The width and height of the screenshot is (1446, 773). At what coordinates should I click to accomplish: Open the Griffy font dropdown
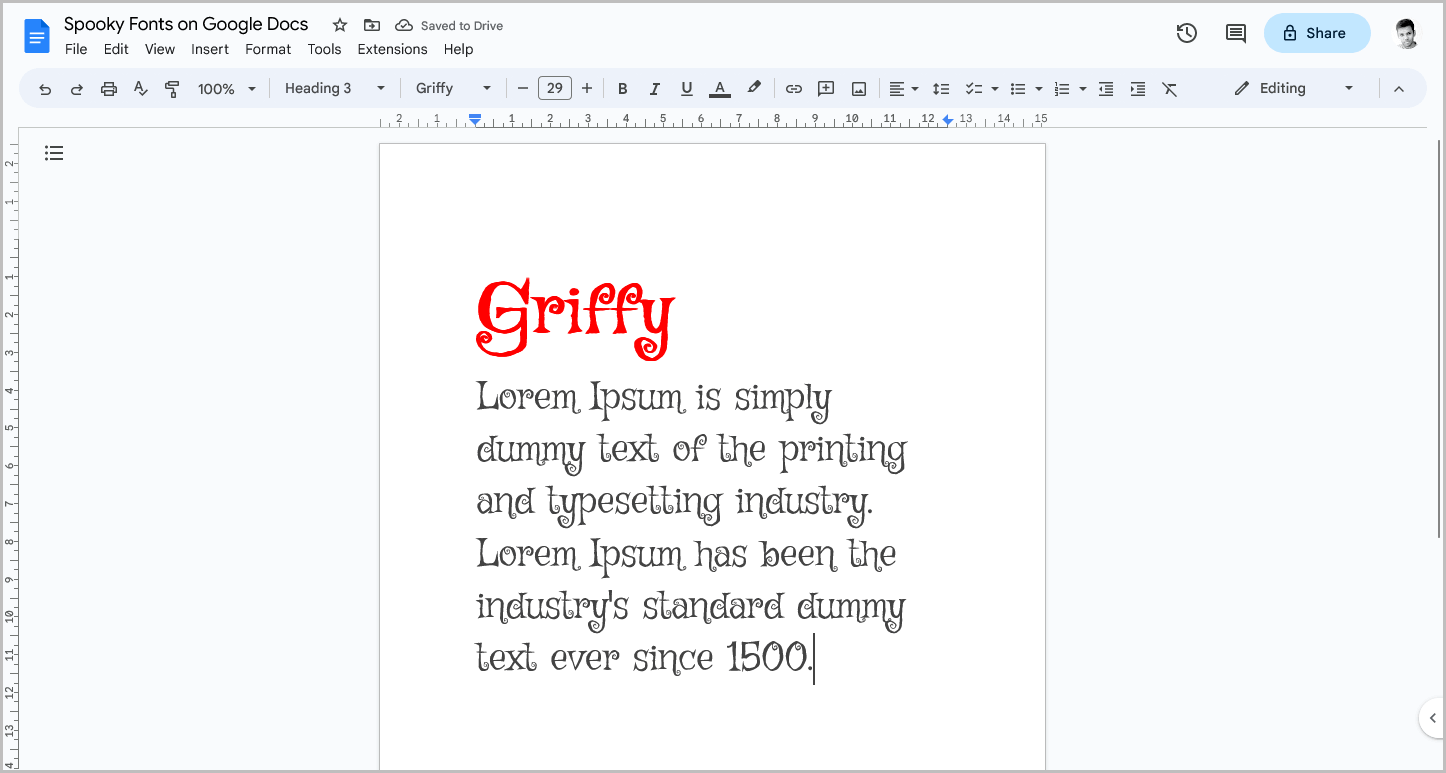pyautogui.click(x=453, y=88)
